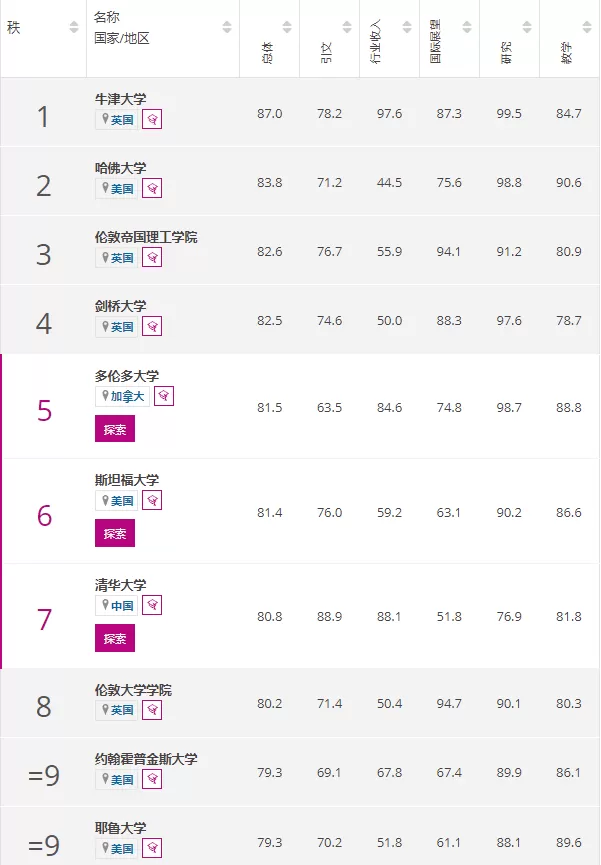This screenshot has height=865, width=601.
Task: Sort by 行业收入 column arrows
Action: (407, 26)
